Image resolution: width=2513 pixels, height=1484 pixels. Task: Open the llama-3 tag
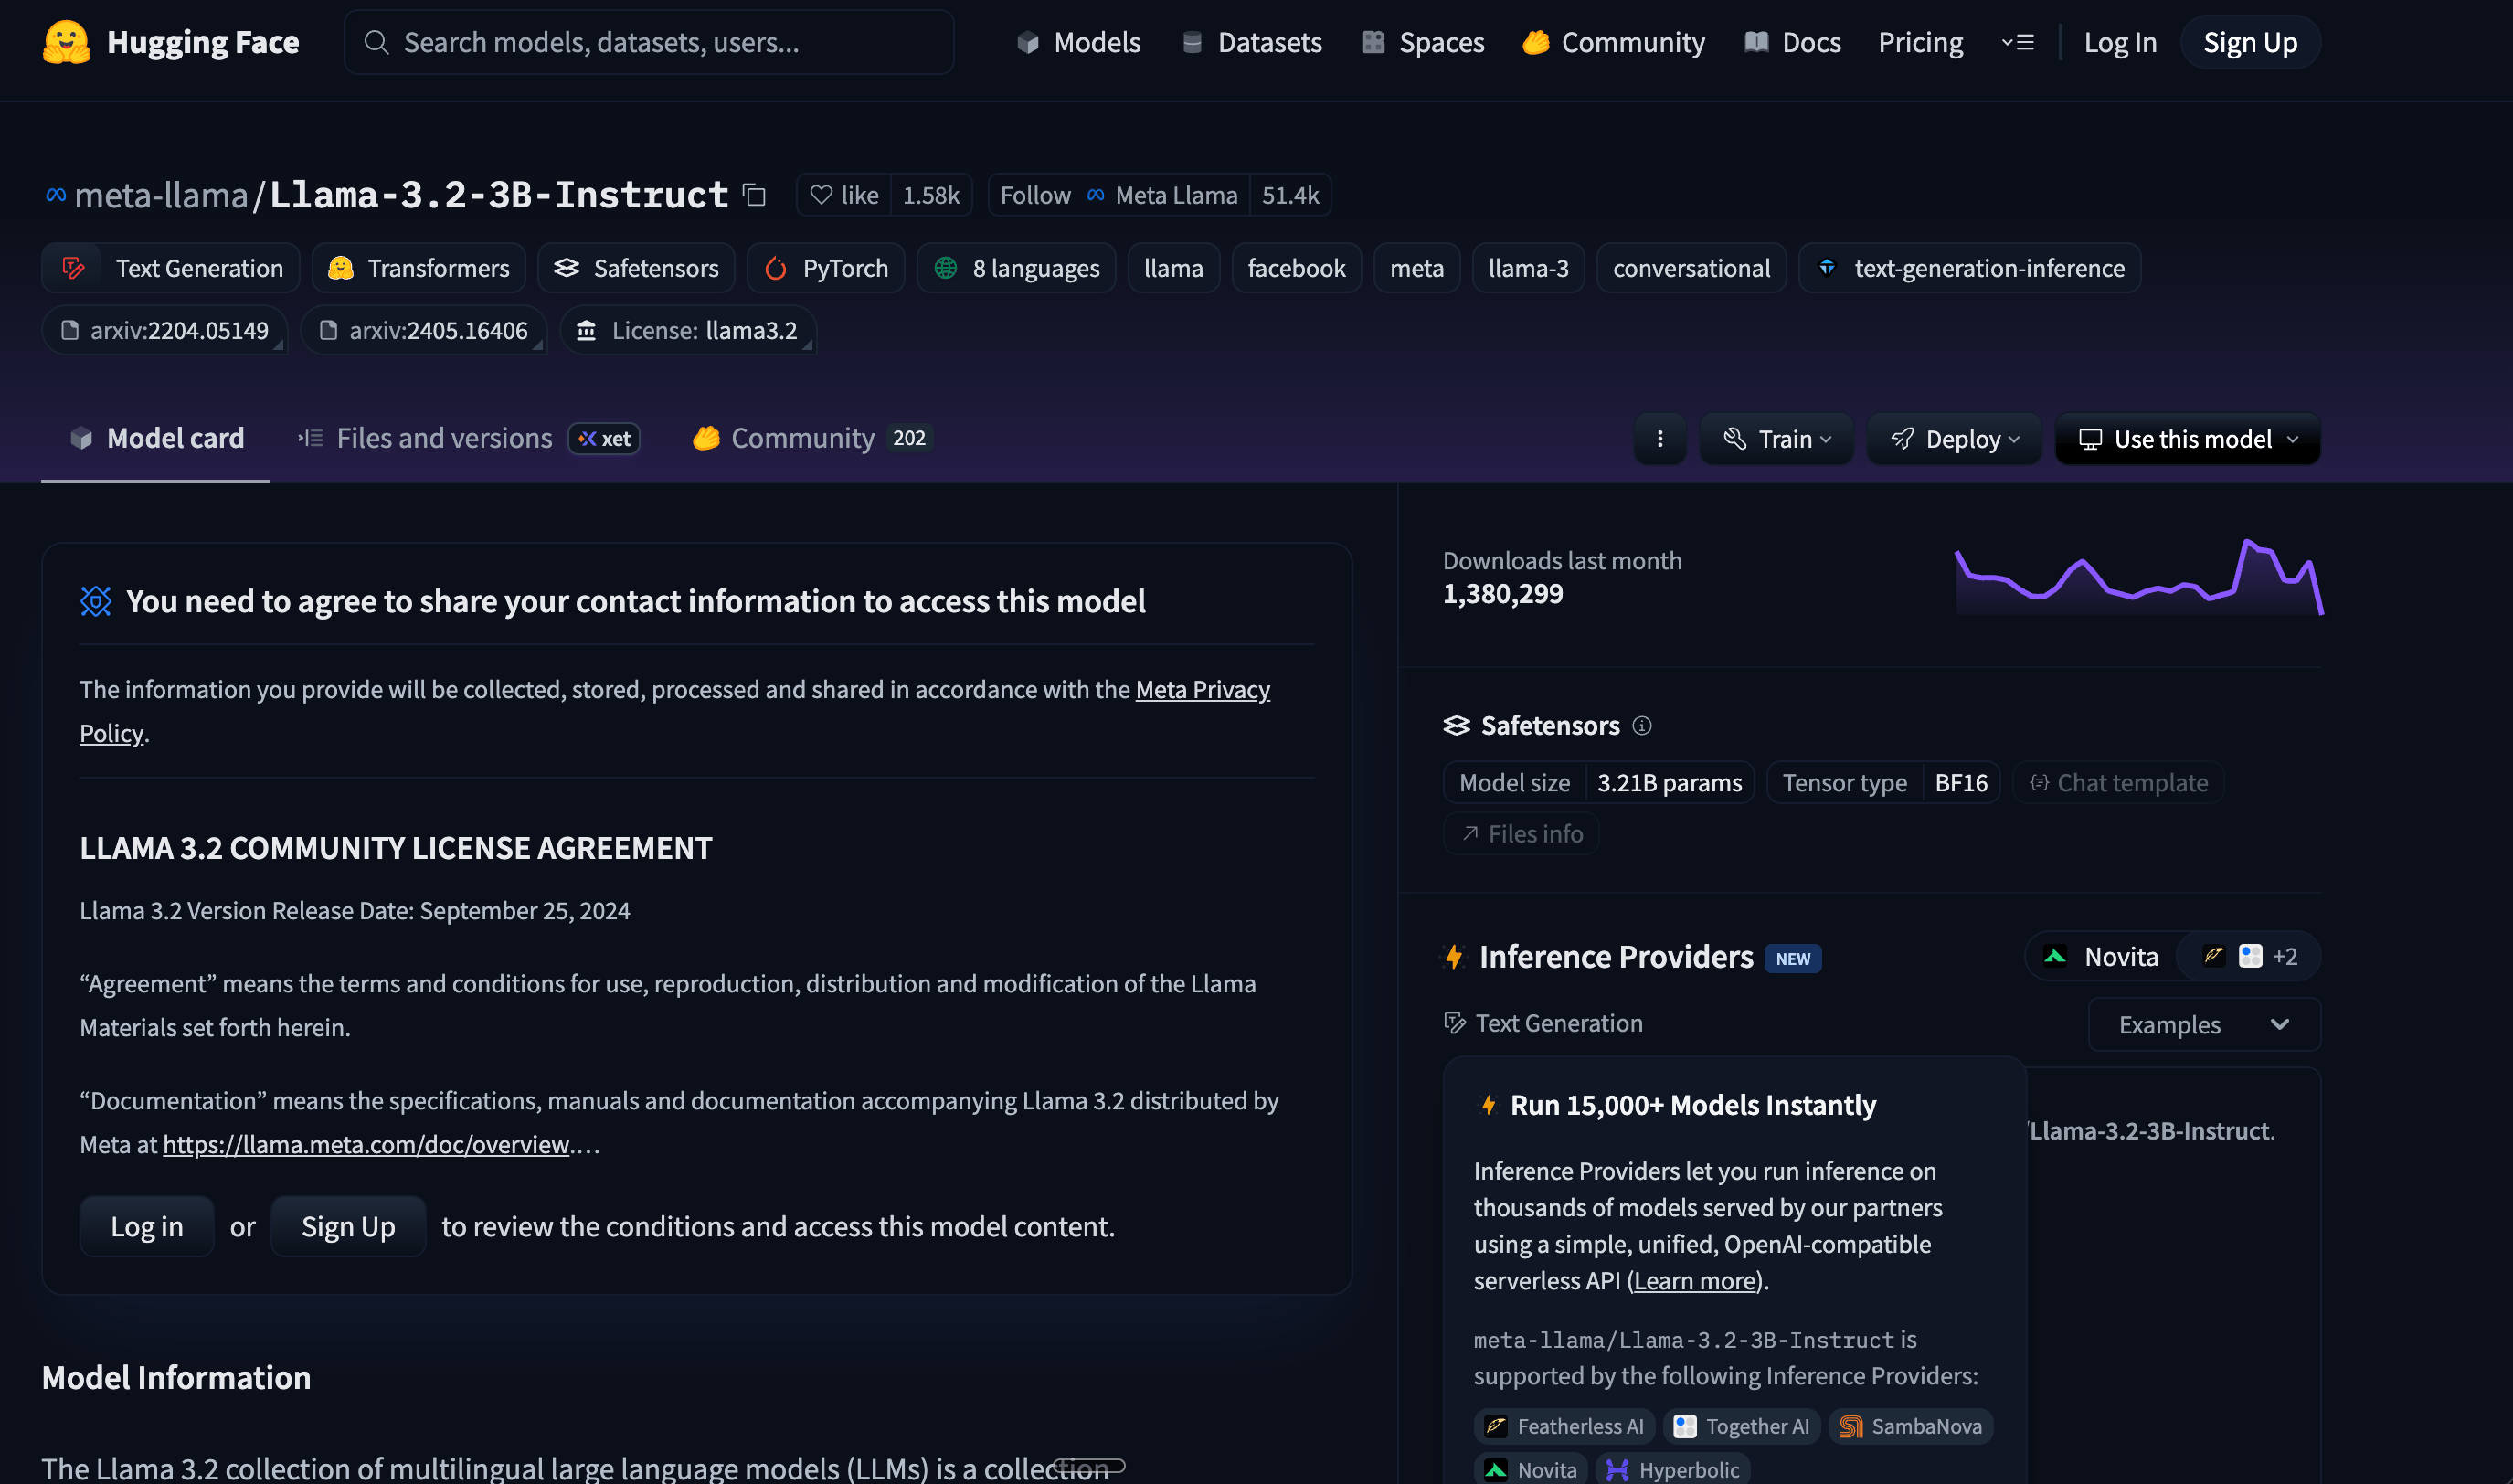point(1528,268)
